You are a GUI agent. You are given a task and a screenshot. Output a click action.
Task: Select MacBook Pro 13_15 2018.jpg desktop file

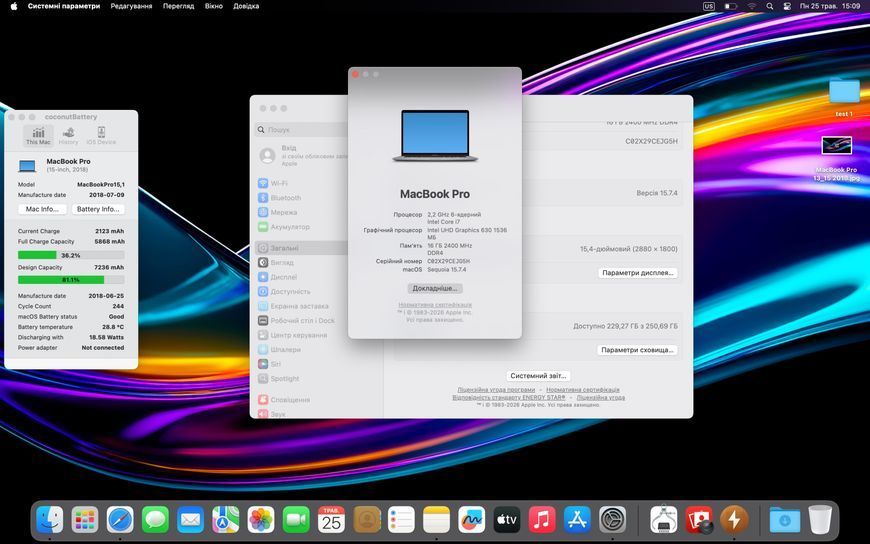point(836,158)
